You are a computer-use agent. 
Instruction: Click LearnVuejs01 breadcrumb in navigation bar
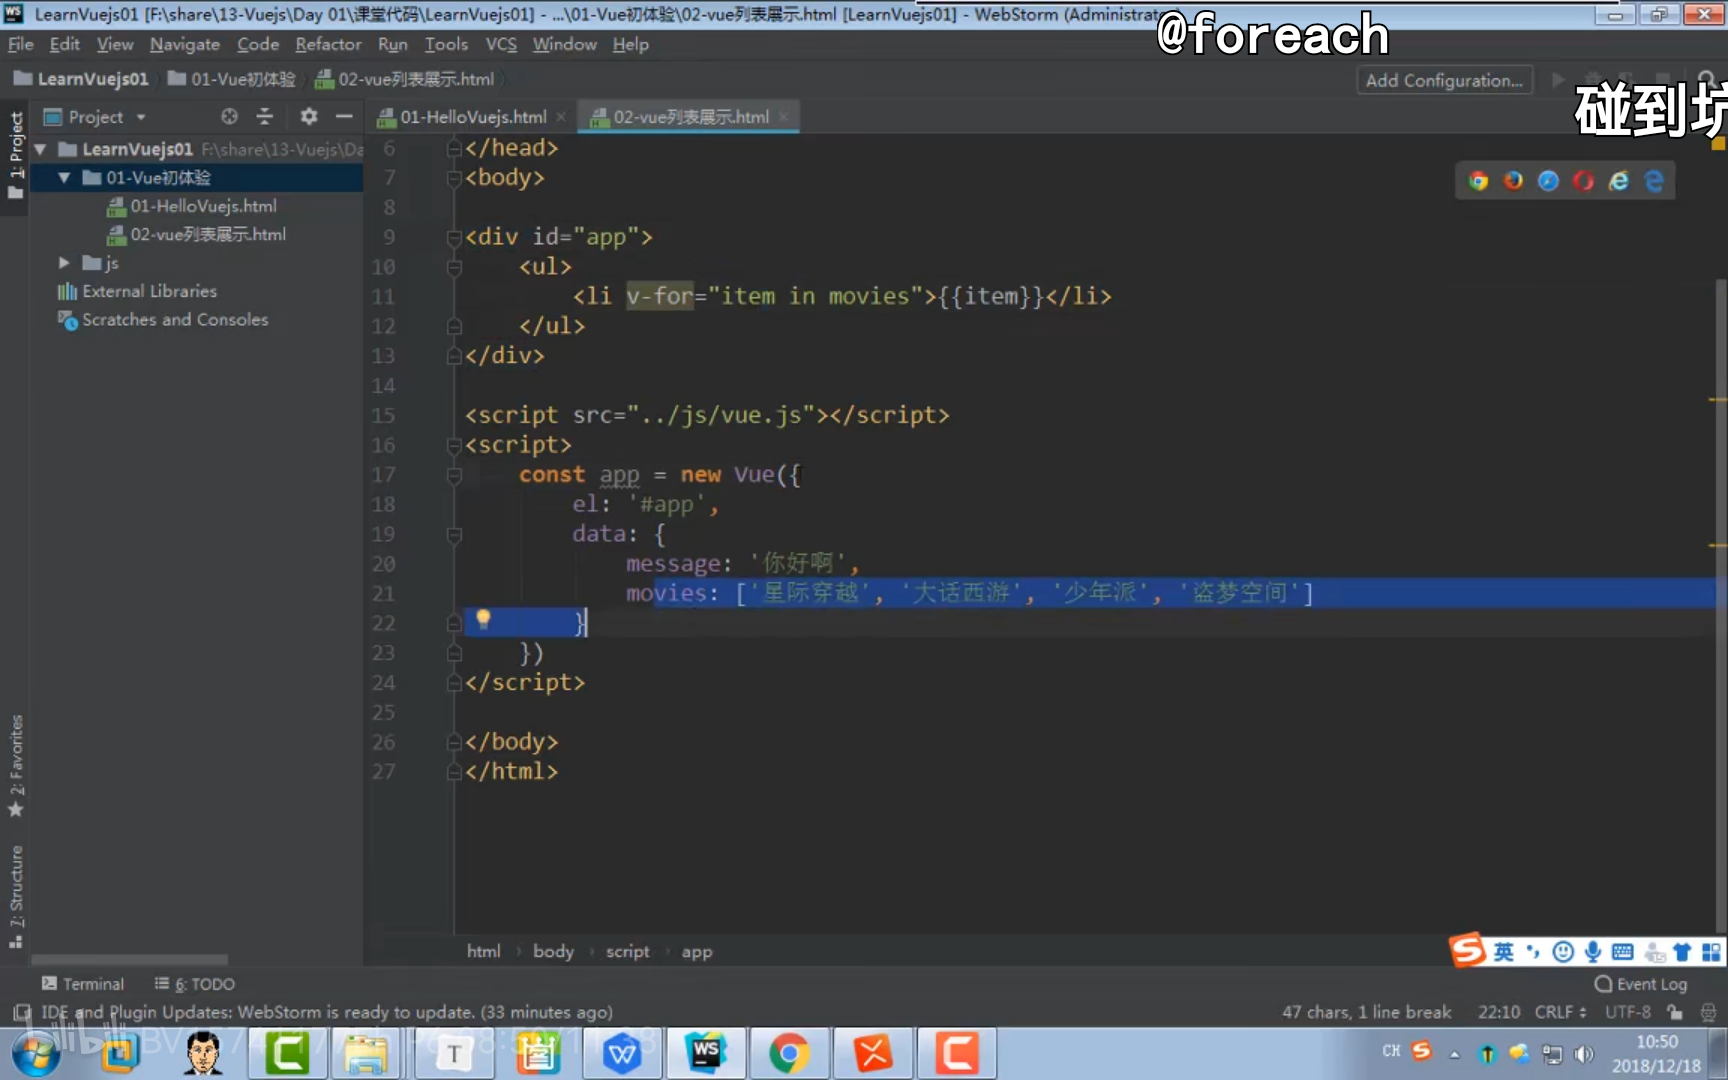coord(81,79)
